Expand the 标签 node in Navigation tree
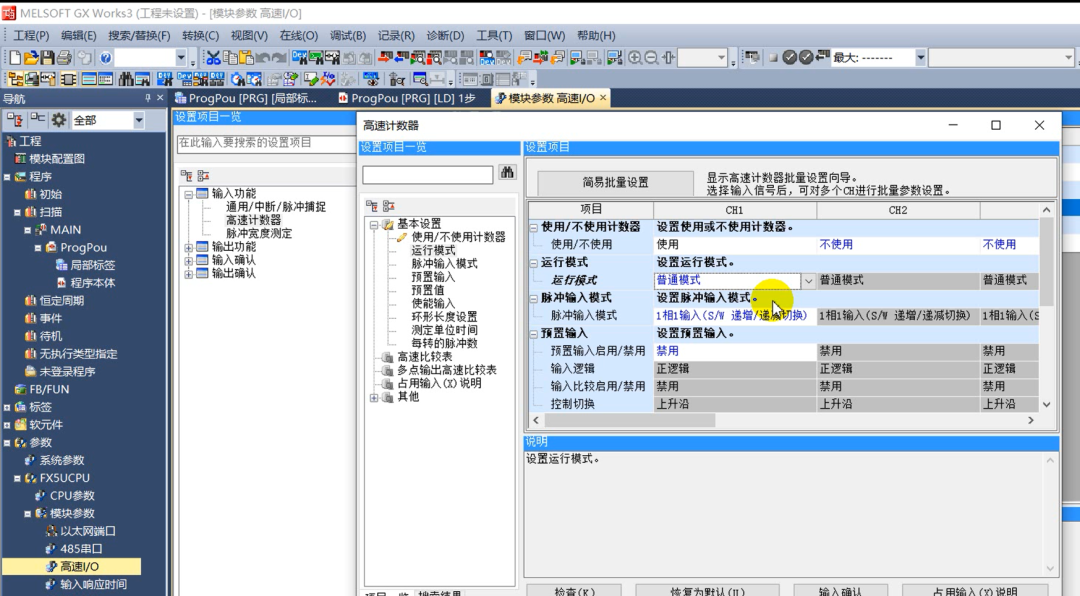This screenshot has height=596, width=1080. point(7,407)
